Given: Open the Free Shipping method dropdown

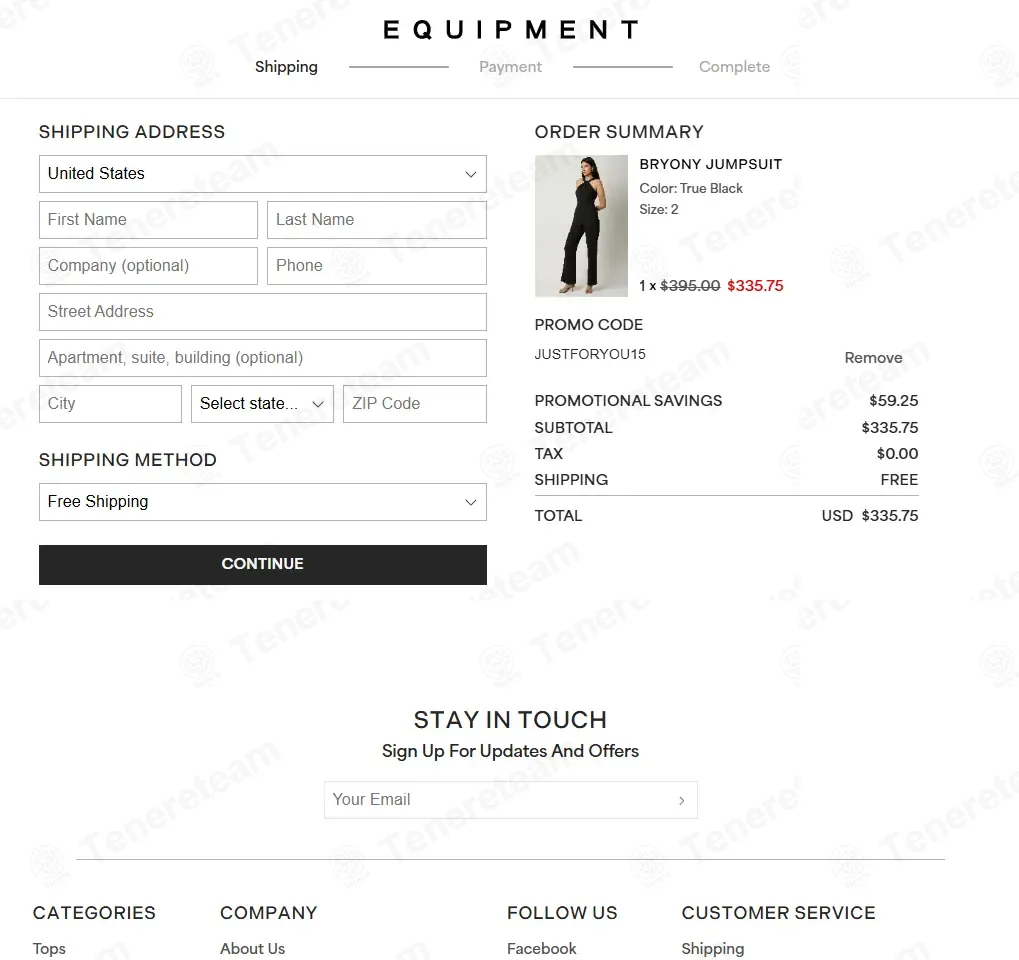Looking at the screenshot, I should (x=263, y=502).
